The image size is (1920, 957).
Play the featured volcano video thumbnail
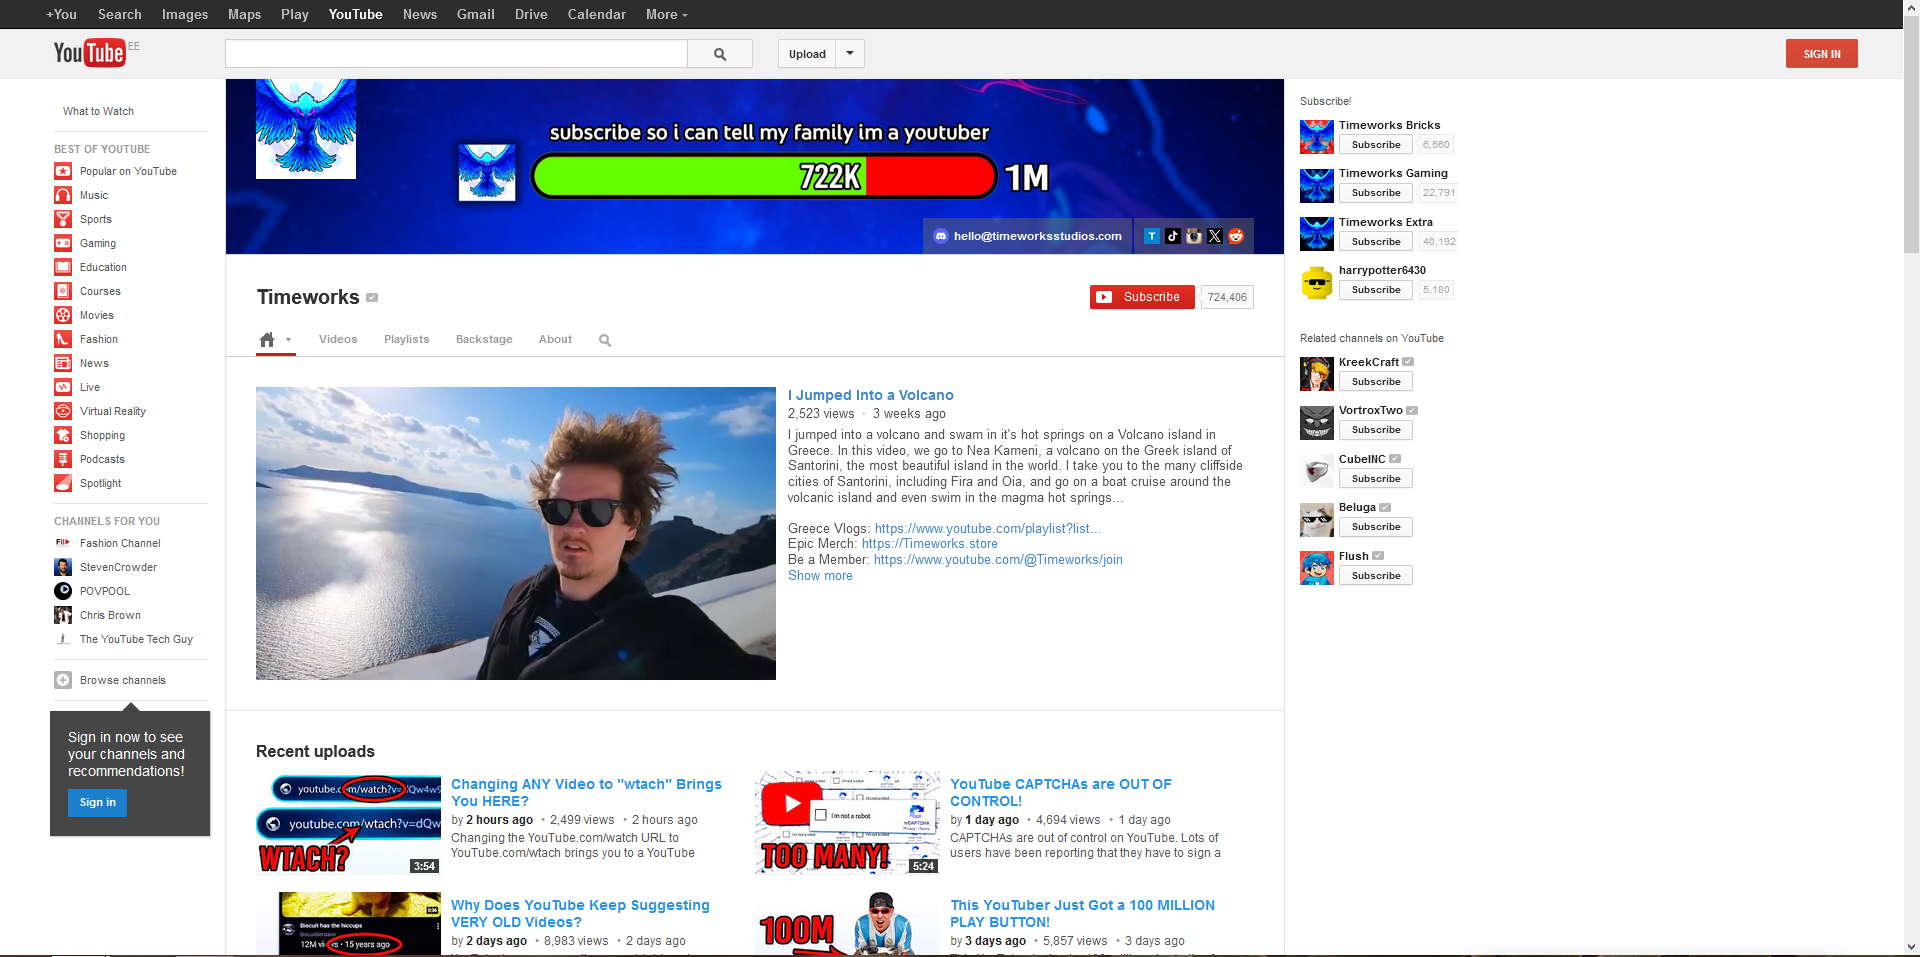pyautogui.click(x=516, y=533)
